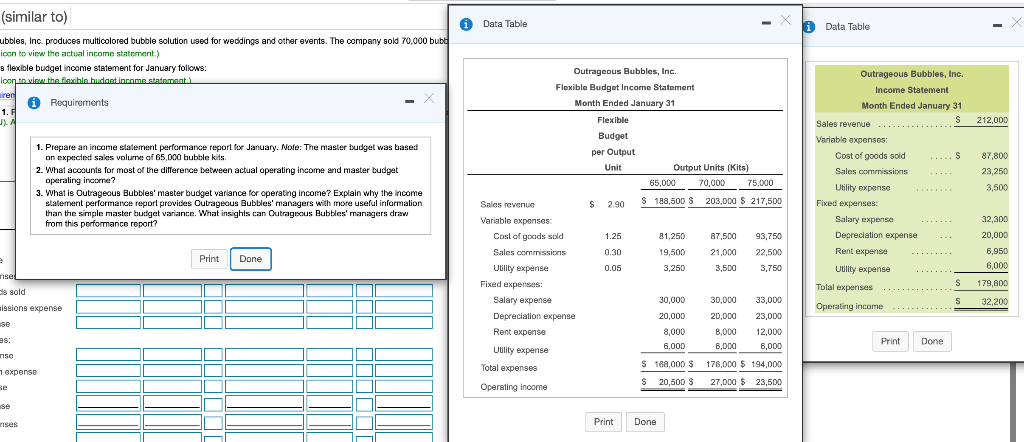1024x442 pixels.
Task: Print the Flexible Budget Income Statement table
Action: pos(603,422)
